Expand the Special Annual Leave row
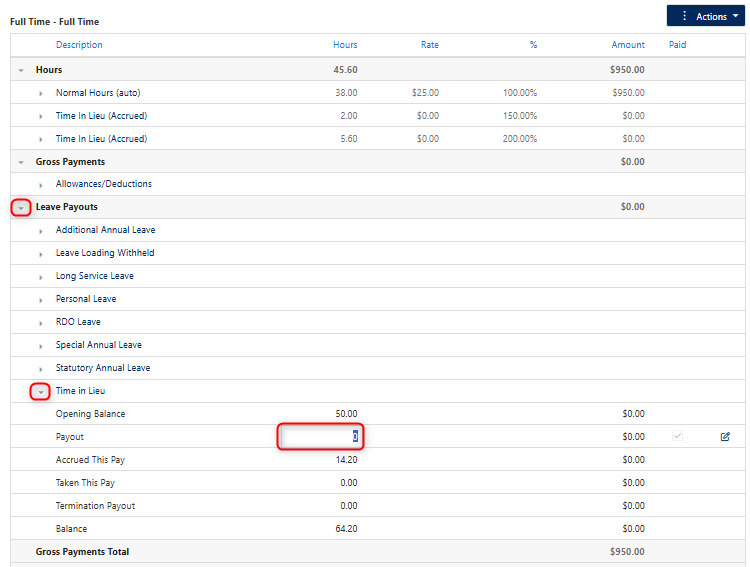The image size is (750, 567). tap(41, 346)
